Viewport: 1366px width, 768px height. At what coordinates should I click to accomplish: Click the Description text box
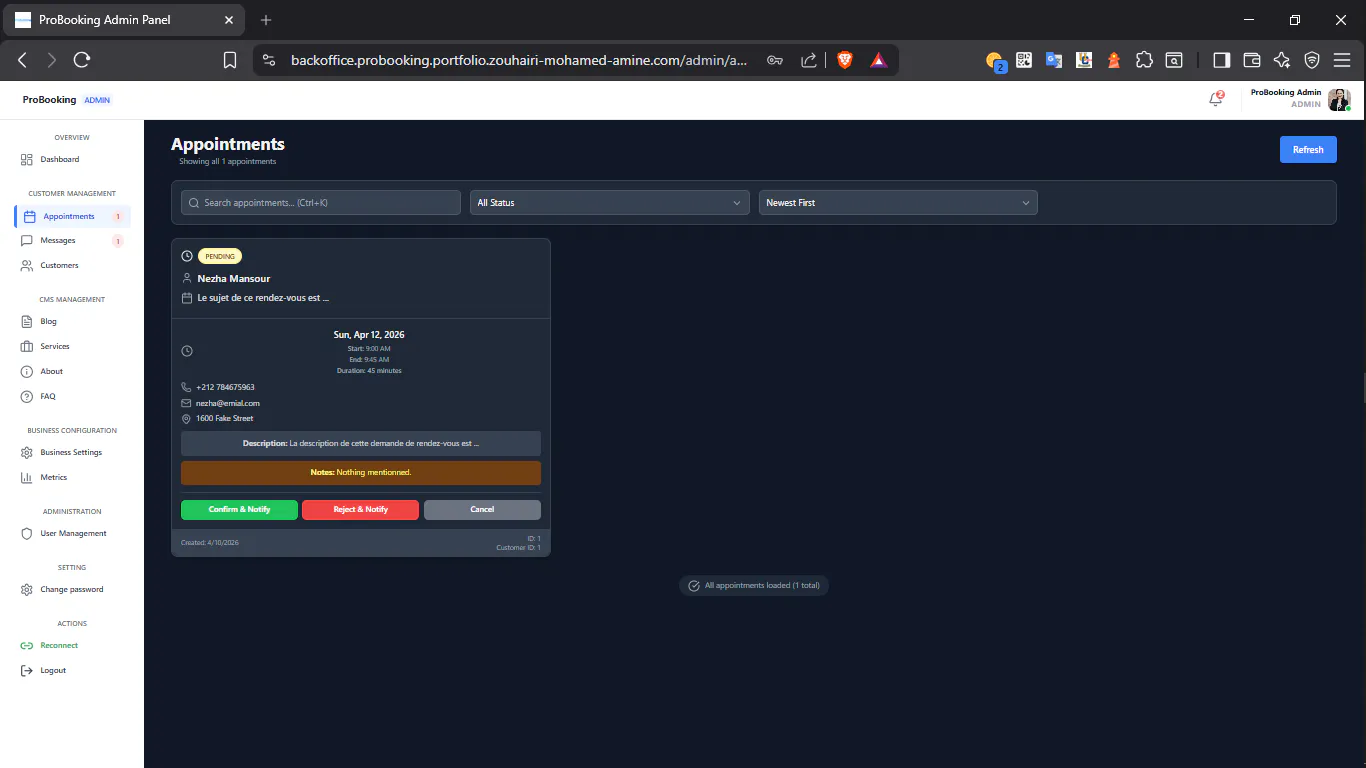pos(361,443)
